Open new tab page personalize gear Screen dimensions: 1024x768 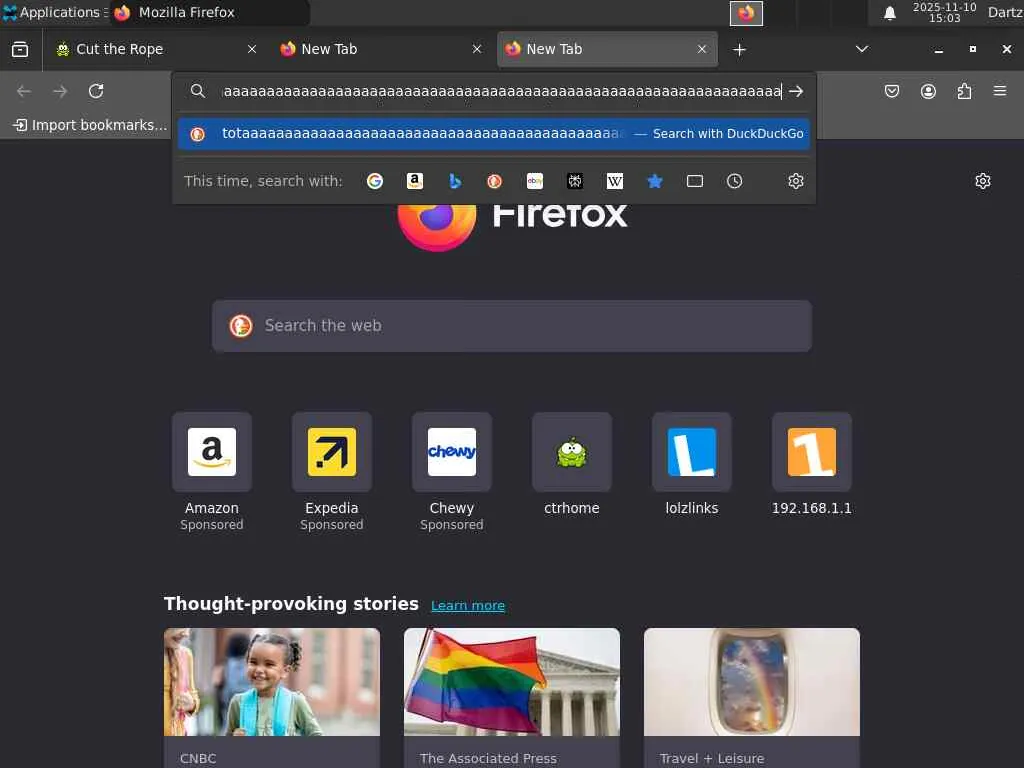point(983,181)
